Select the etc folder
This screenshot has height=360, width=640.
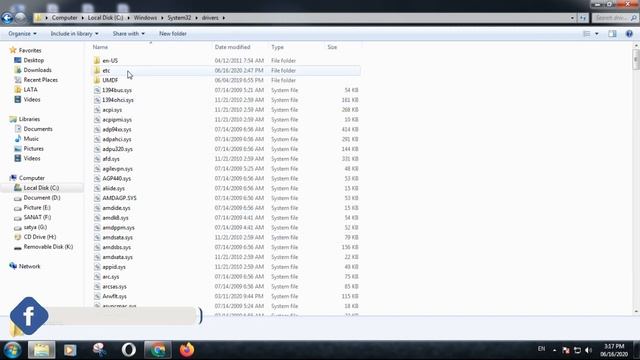tap(226, 70)
